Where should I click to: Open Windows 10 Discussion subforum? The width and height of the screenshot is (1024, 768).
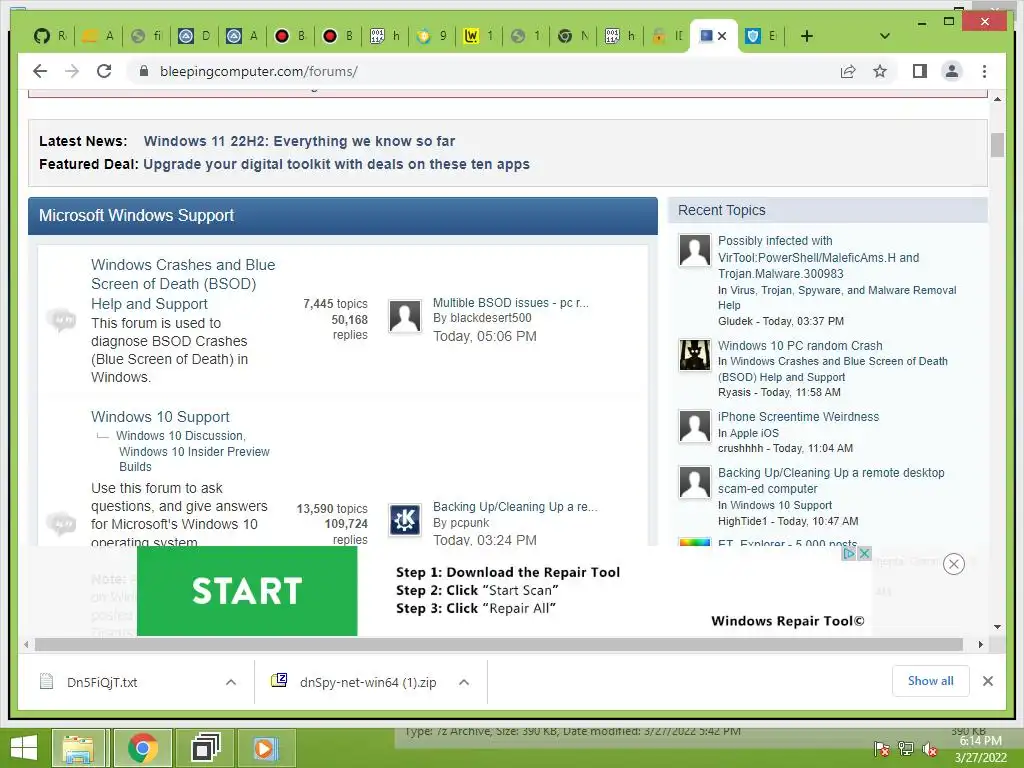pos(180,436)
